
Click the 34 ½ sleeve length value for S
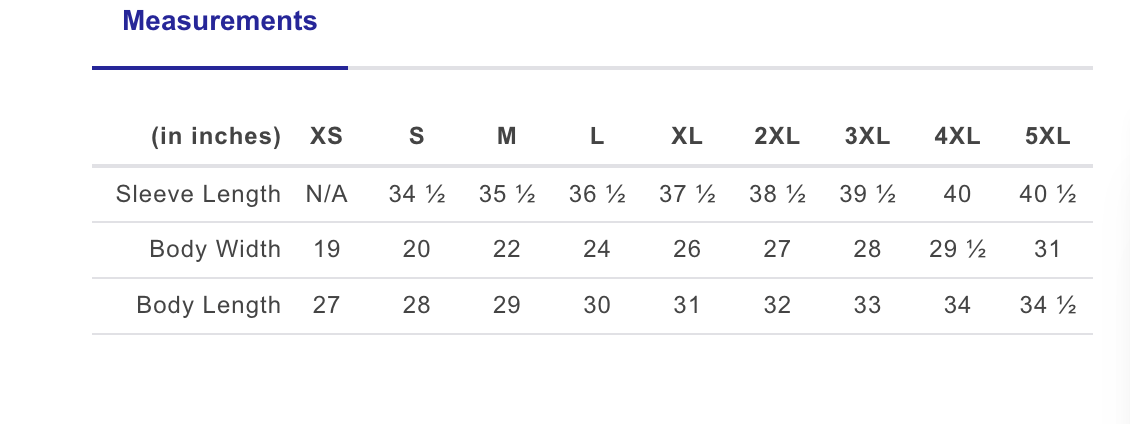417,194
